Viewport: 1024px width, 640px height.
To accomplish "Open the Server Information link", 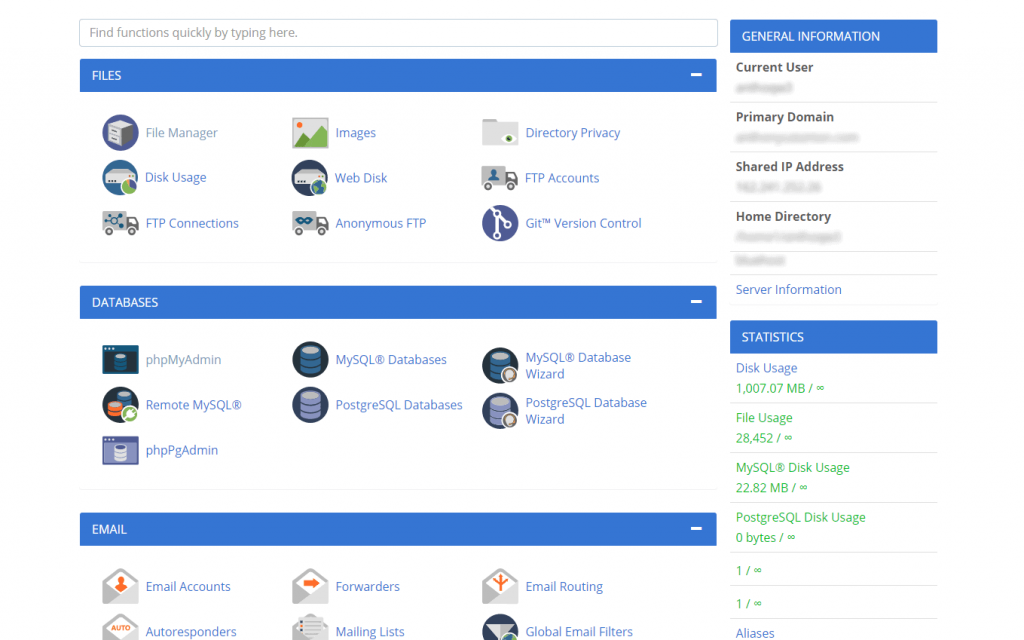I will [x=788, y=290].
